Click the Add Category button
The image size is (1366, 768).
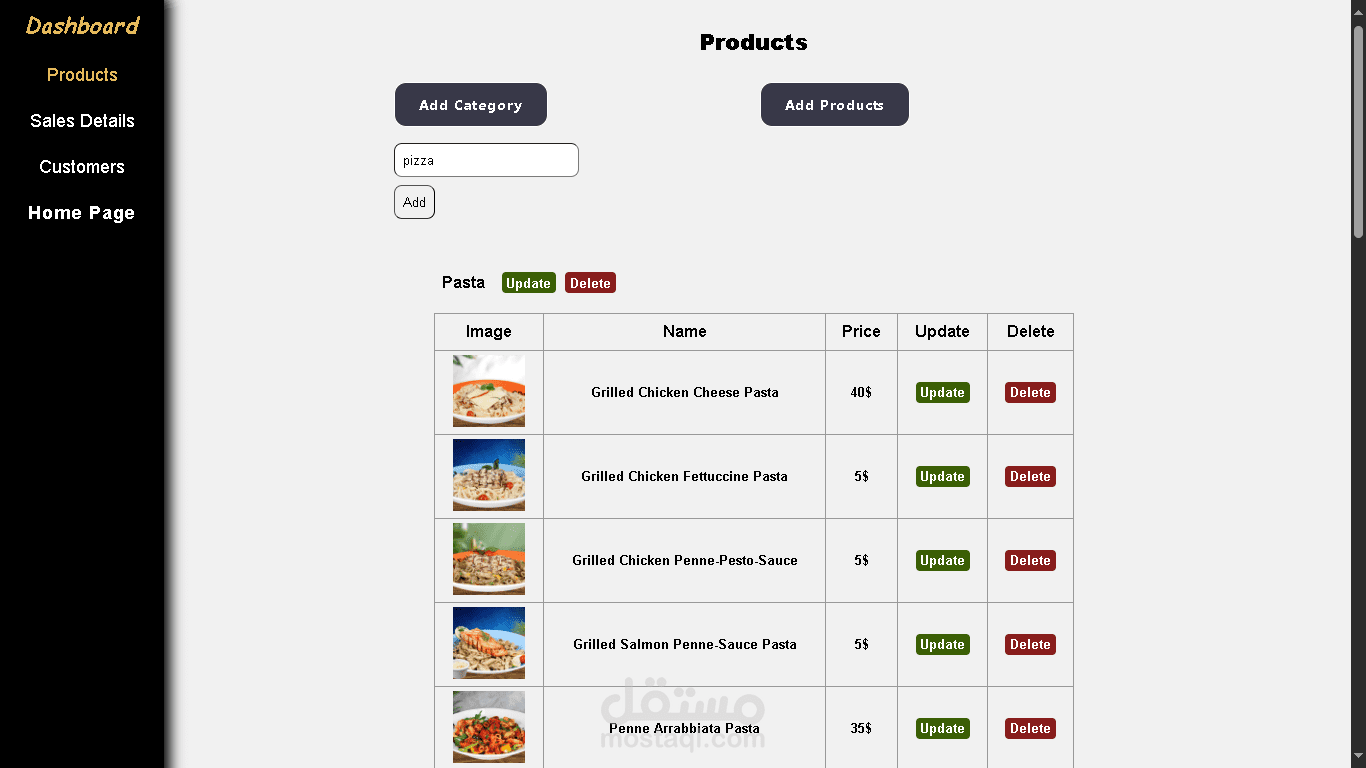pyautogui.click(x=471, y=105)
